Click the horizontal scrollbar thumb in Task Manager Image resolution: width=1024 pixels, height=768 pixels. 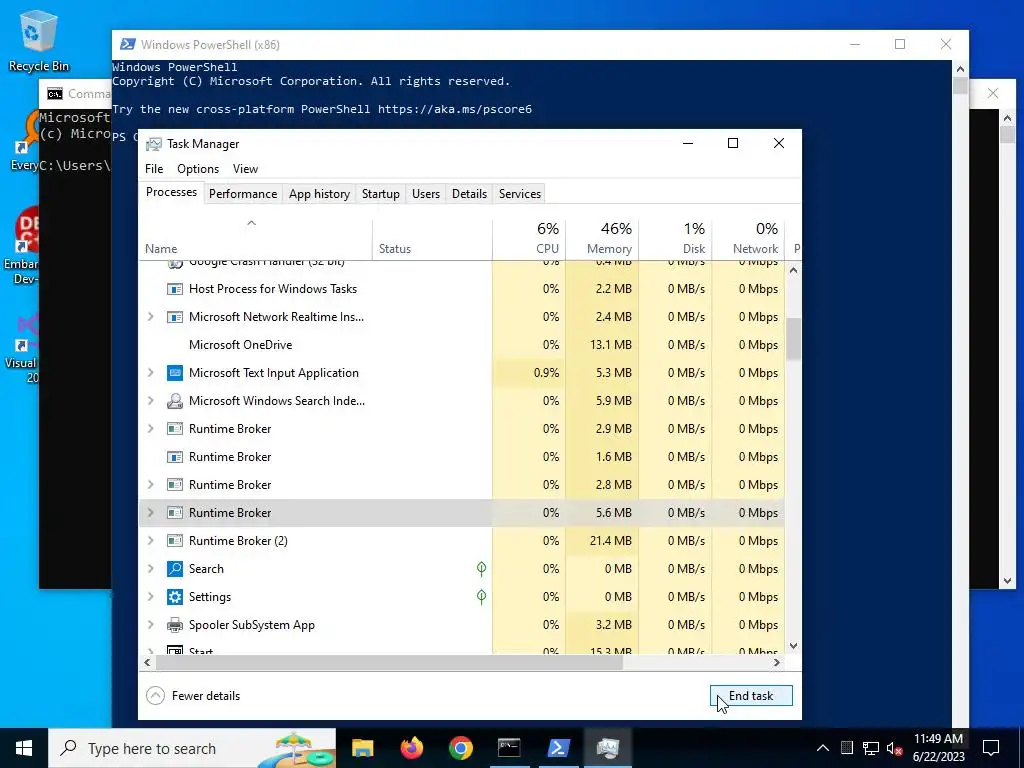coord(389,662)
